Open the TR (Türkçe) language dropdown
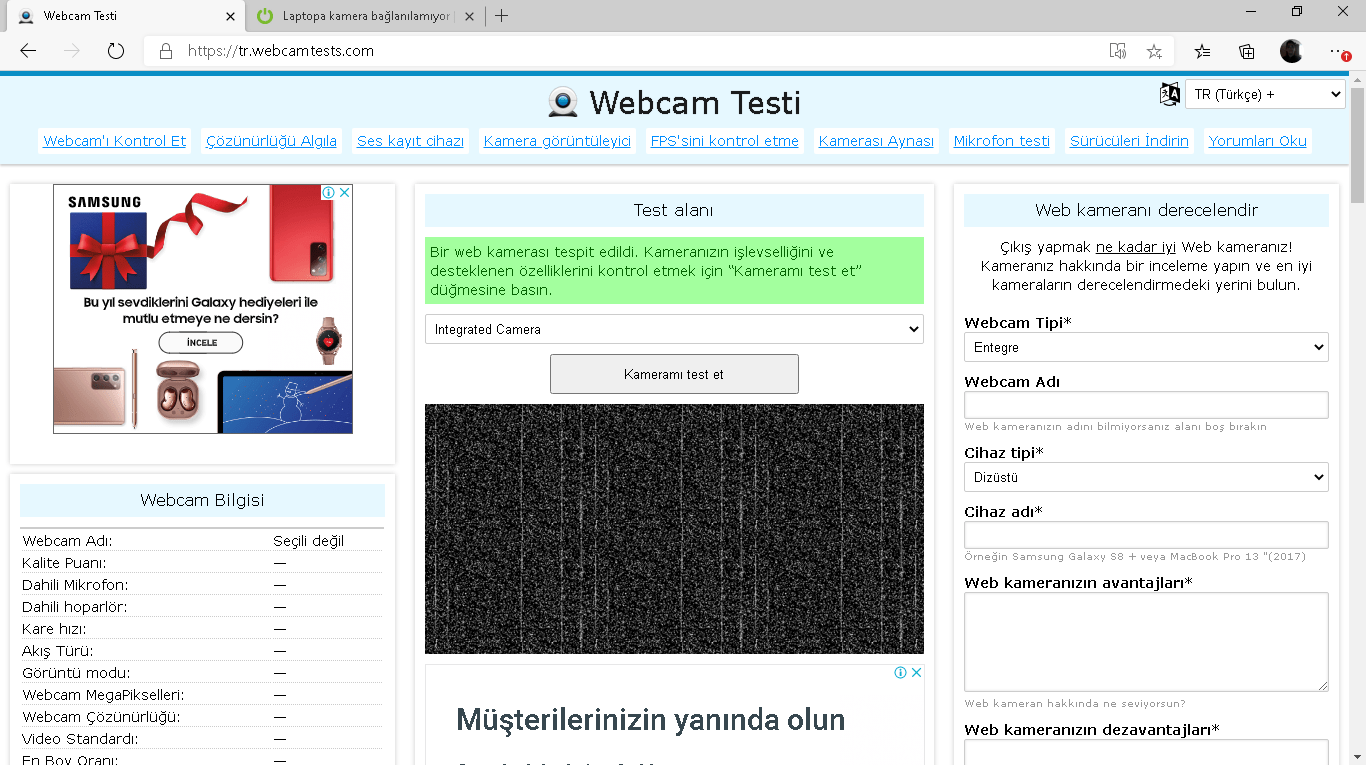Viewport: 1366px width, 765px height. tap(1265, 94)
